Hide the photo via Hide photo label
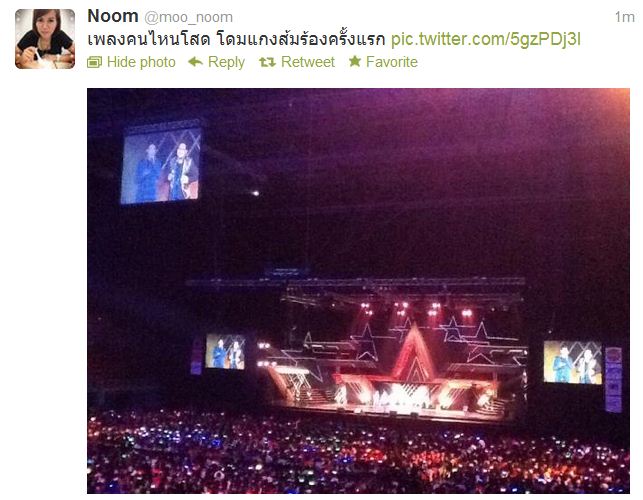 click(141, 62)
